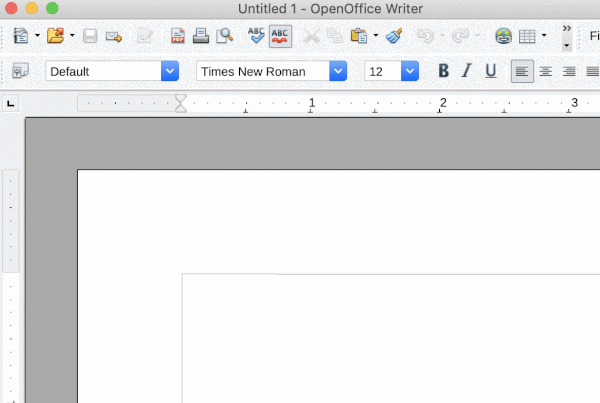Open the toolbar options down arrow

[x=567, y=46]
